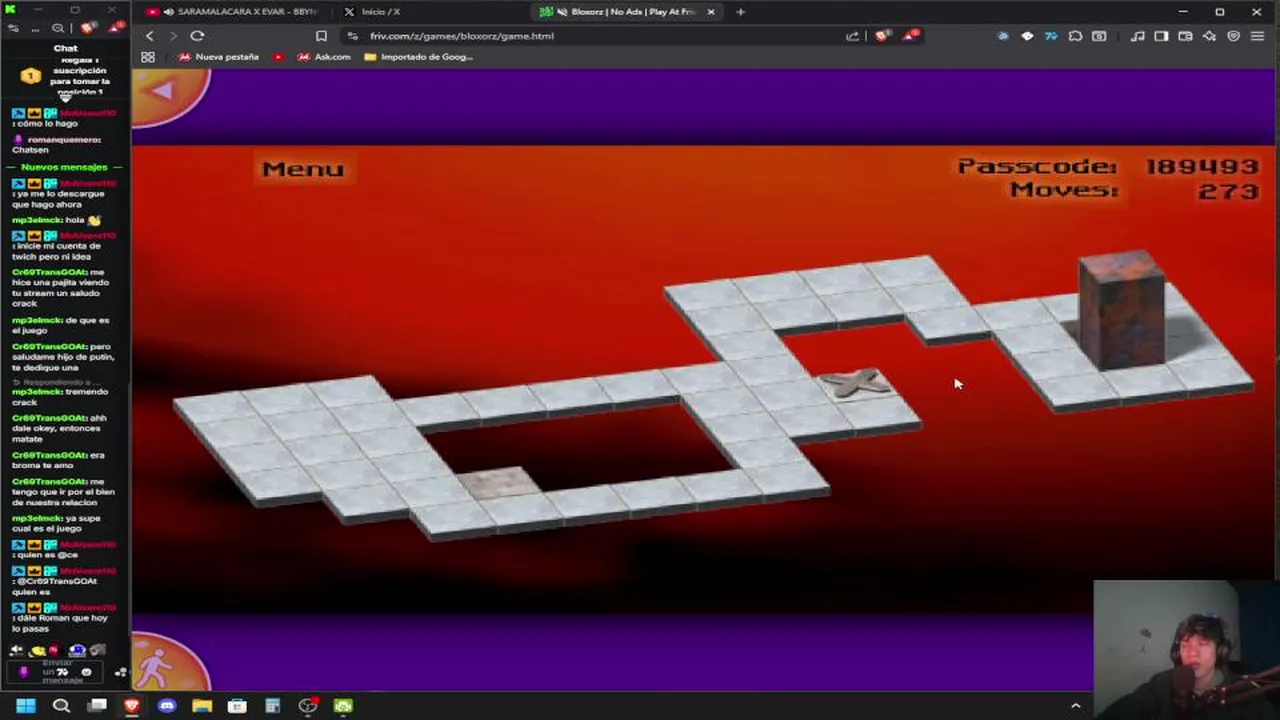Click the share icon in address bar
Screen dimensions: 1280x720
pyautogui.click(x=852, y=36)
